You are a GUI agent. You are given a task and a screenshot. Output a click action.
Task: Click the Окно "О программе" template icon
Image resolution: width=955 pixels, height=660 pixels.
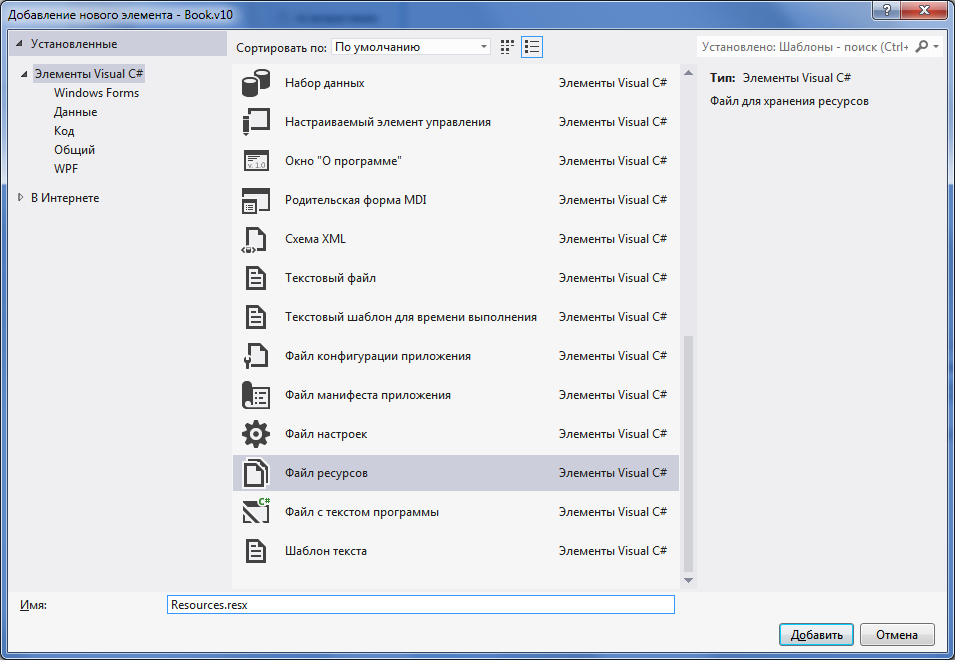(x=256, y=161)
